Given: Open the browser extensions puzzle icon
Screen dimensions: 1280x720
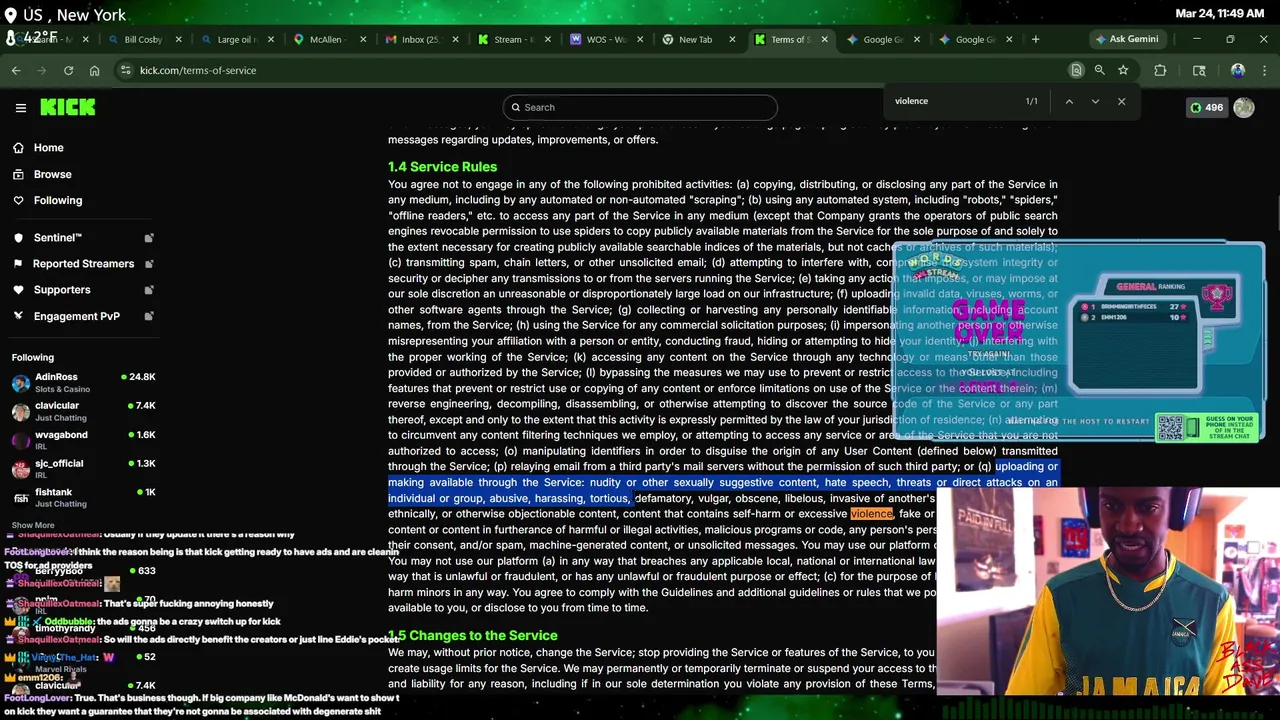Looking at the screenshot, I should [1160, 70].
